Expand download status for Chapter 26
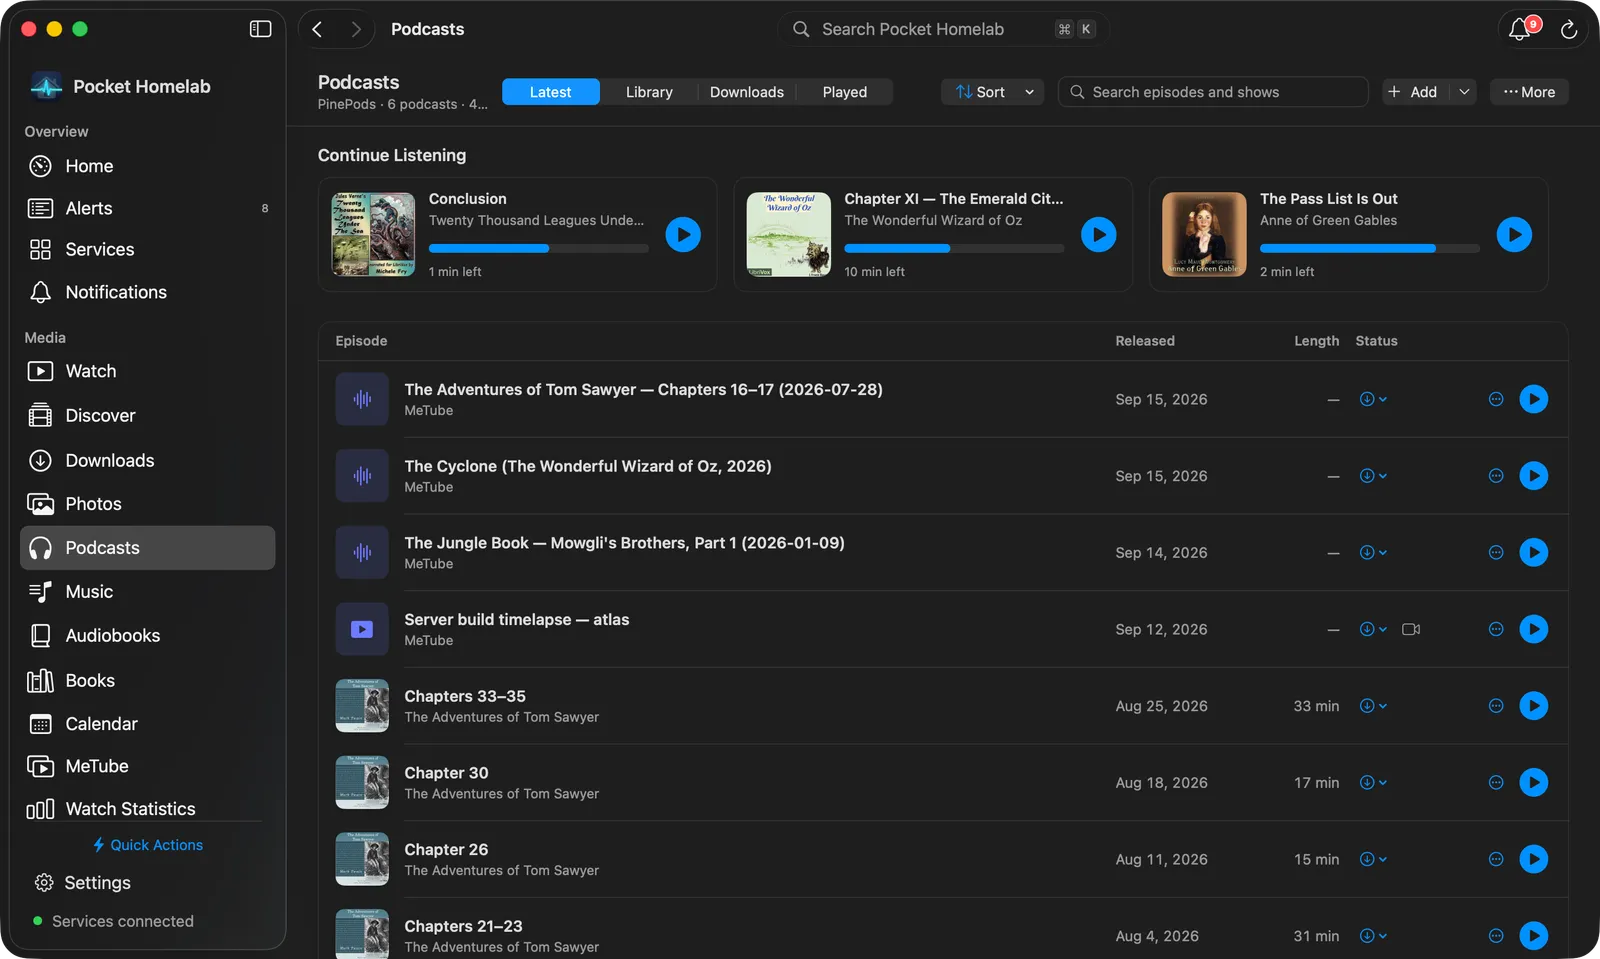The height and width of the screenshot is (959, 1600). [x=1373, y=859]
